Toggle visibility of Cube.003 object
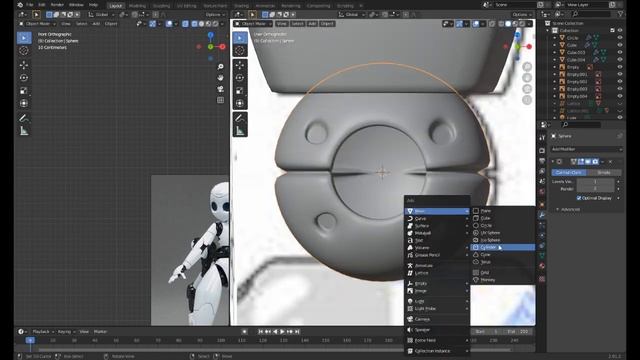Image resolution: width=640 pixels, height=360 pixels. (x=620, y=52)
